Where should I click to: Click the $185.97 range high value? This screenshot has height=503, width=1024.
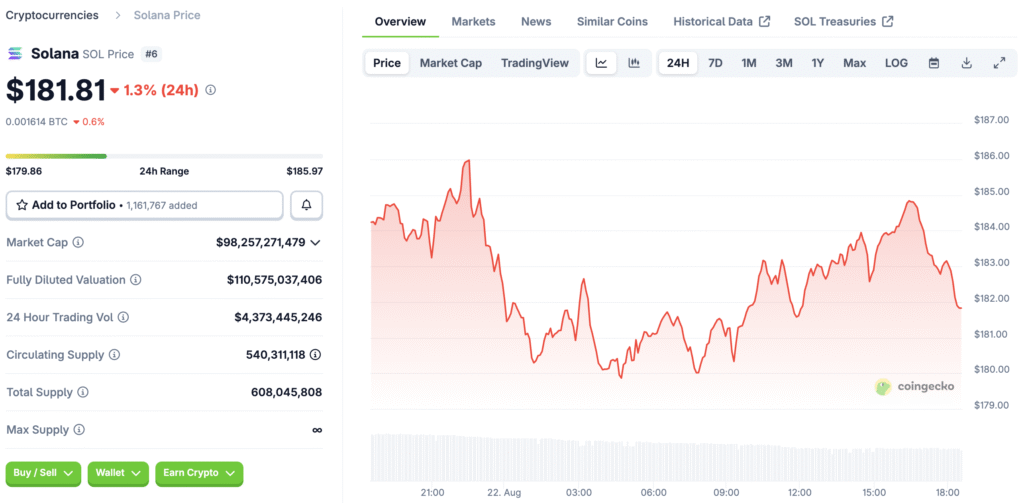304,171
